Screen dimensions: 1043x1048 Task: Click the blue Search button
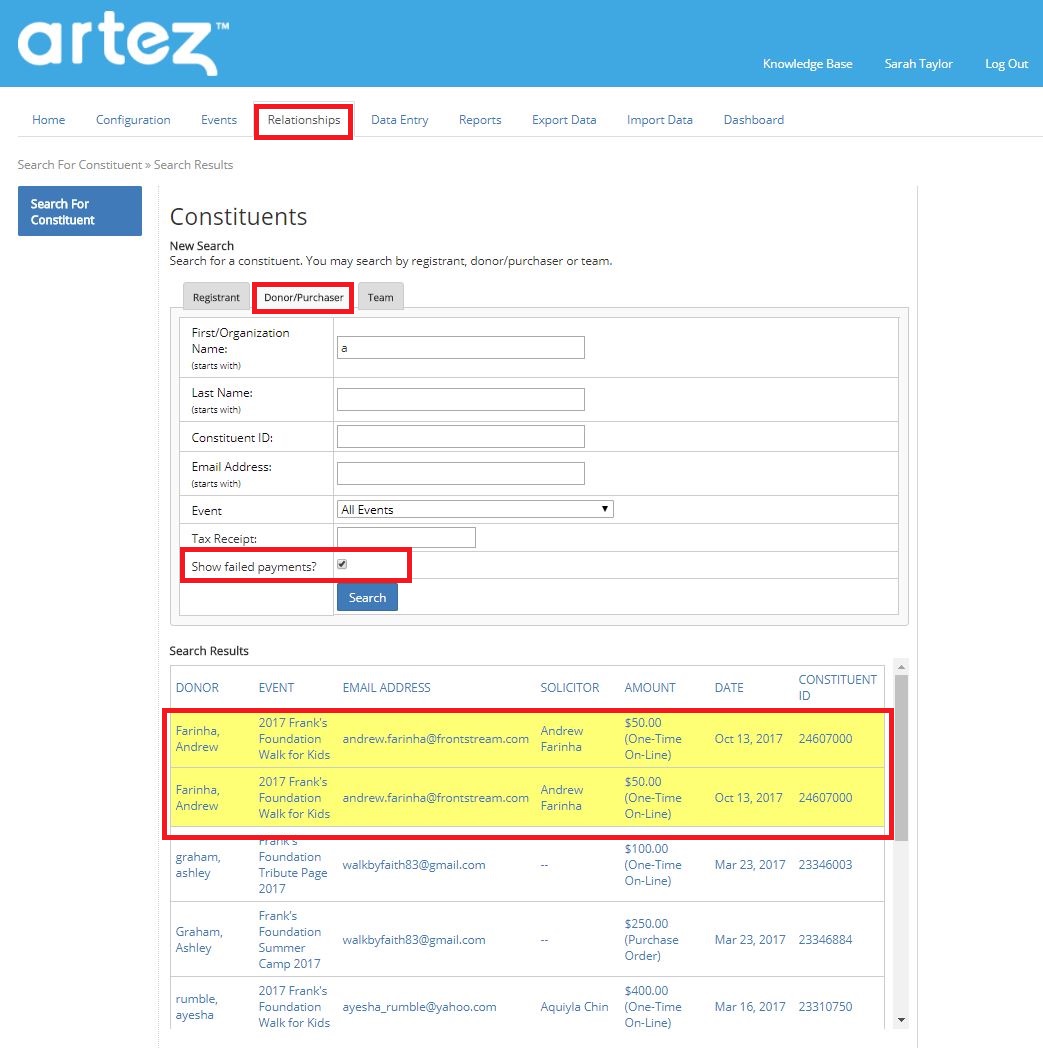point(367,598)
